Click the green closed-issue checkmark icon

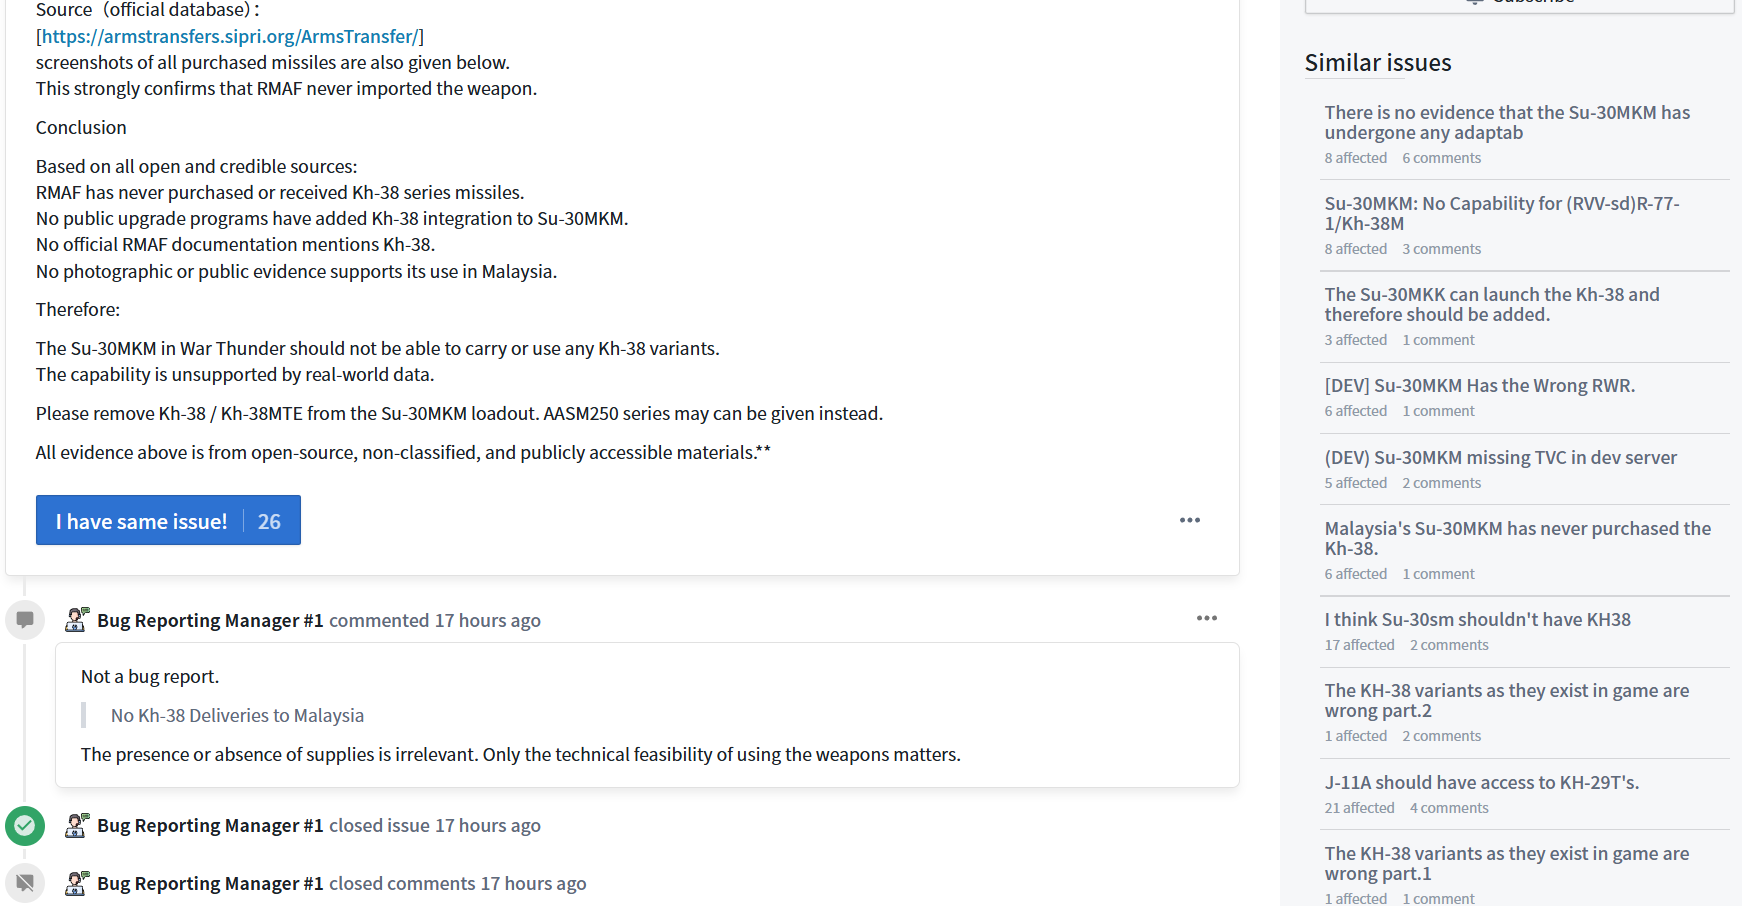pyautogui.click(x=25, y=826)
